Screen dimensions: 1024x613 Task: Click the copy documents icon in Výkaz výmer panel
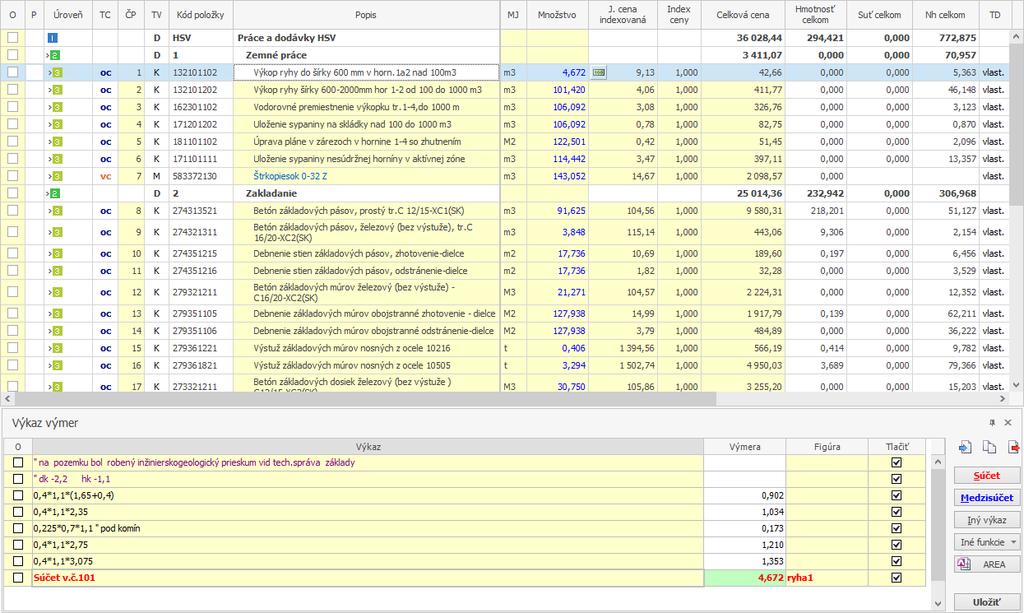(989, 447)
